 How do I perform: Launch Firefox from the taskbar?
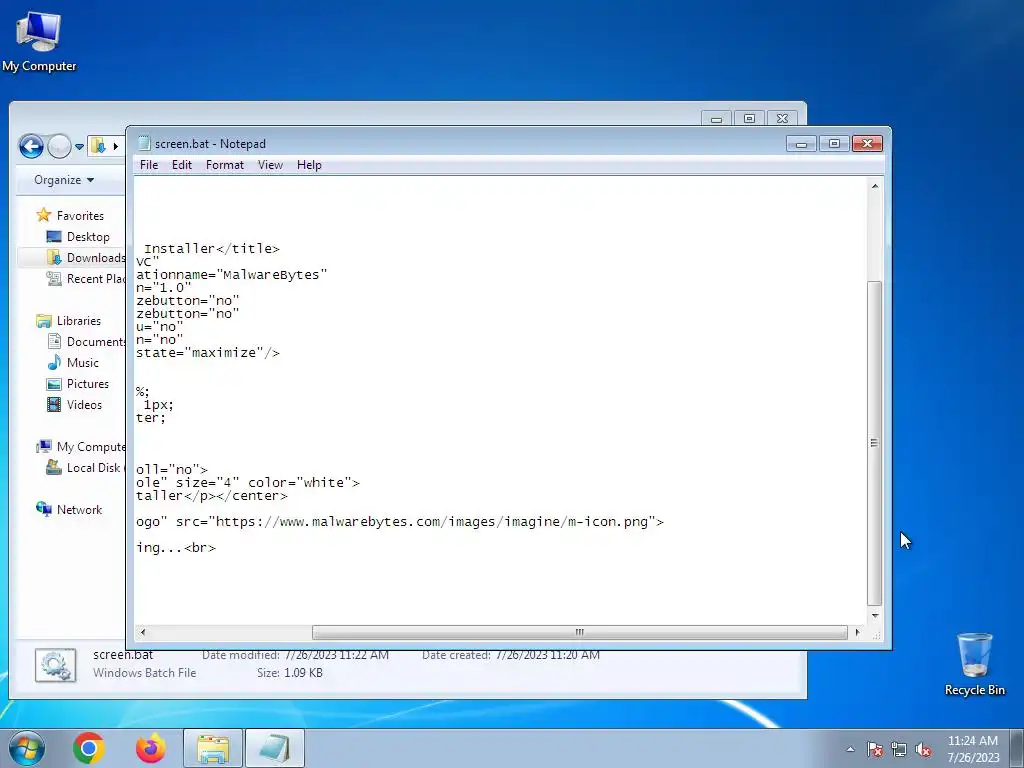coord(150,748)
